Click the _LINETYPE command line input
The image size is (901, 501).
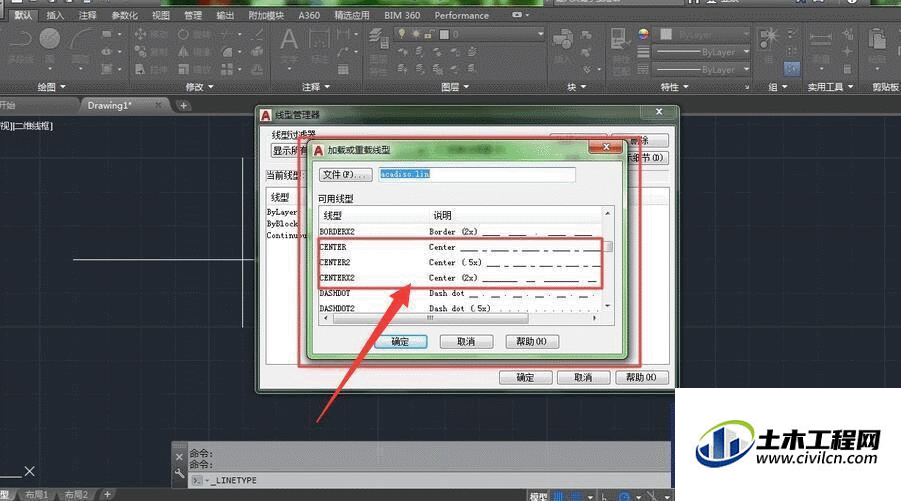[429, 480]
